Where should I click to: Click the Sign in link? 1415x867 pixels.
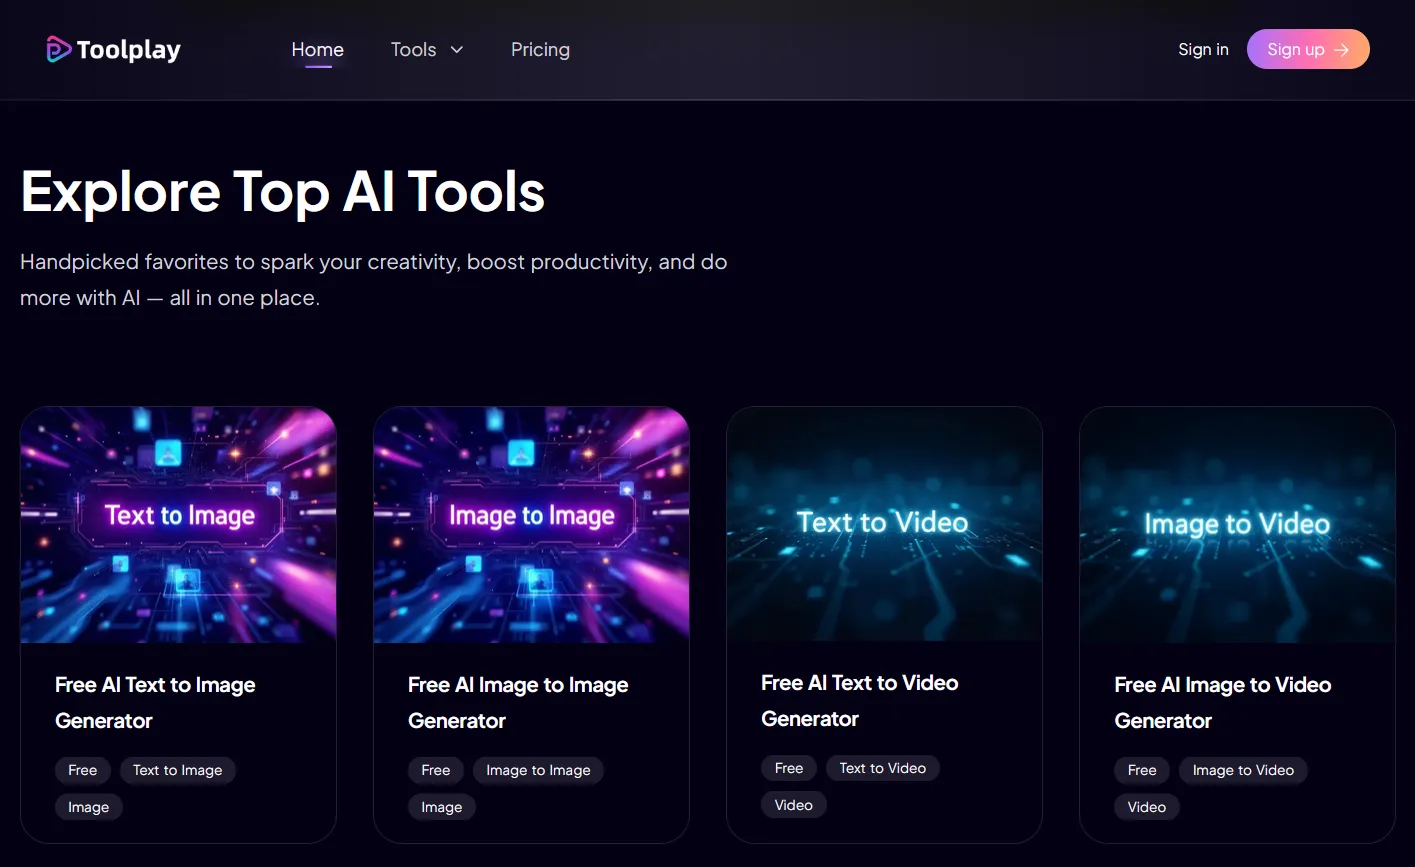coord(1202,49)
